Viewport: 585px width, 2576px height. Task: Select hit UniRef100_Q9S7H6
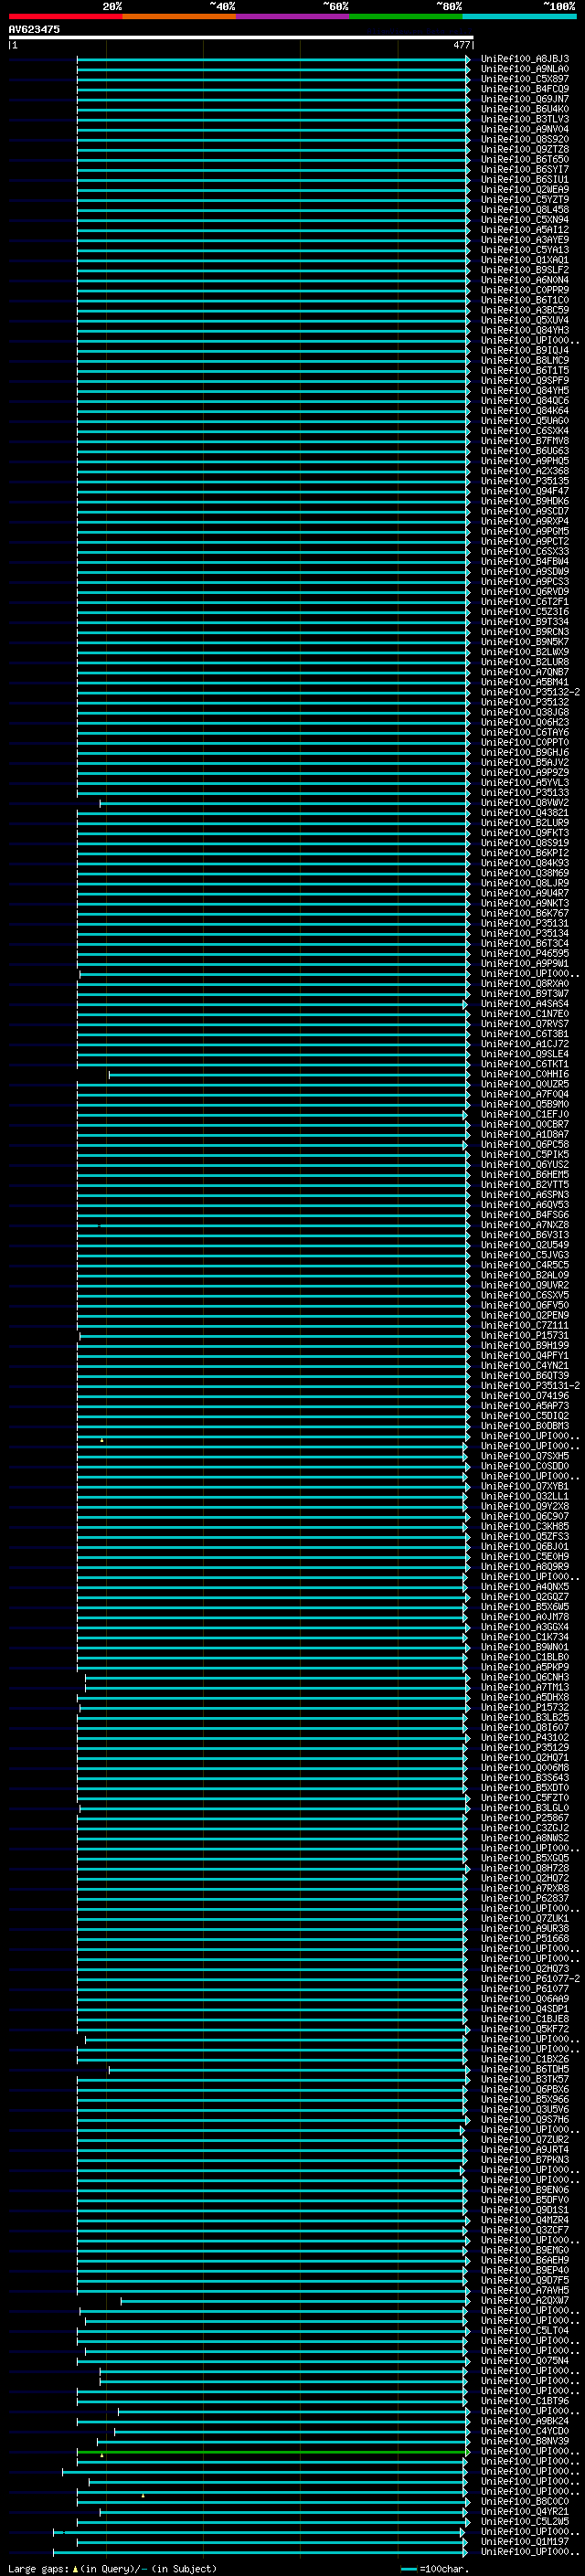click(x=525, y=2119)
